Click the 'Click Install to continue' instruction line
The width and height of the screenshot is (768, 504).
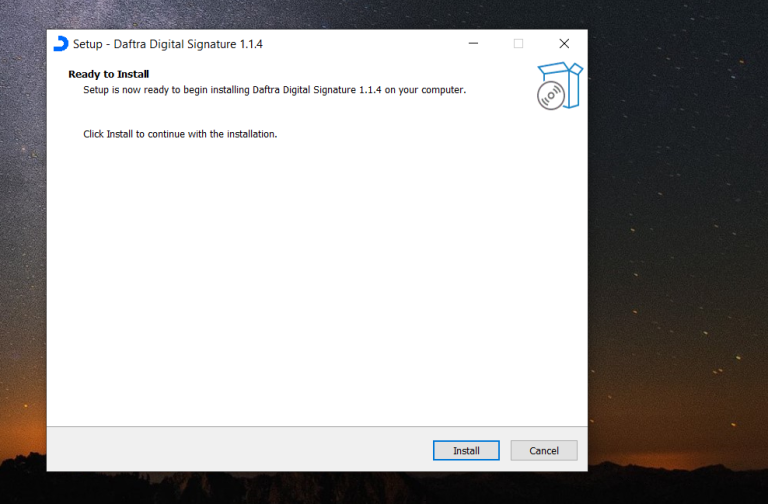tap(179, 133)
